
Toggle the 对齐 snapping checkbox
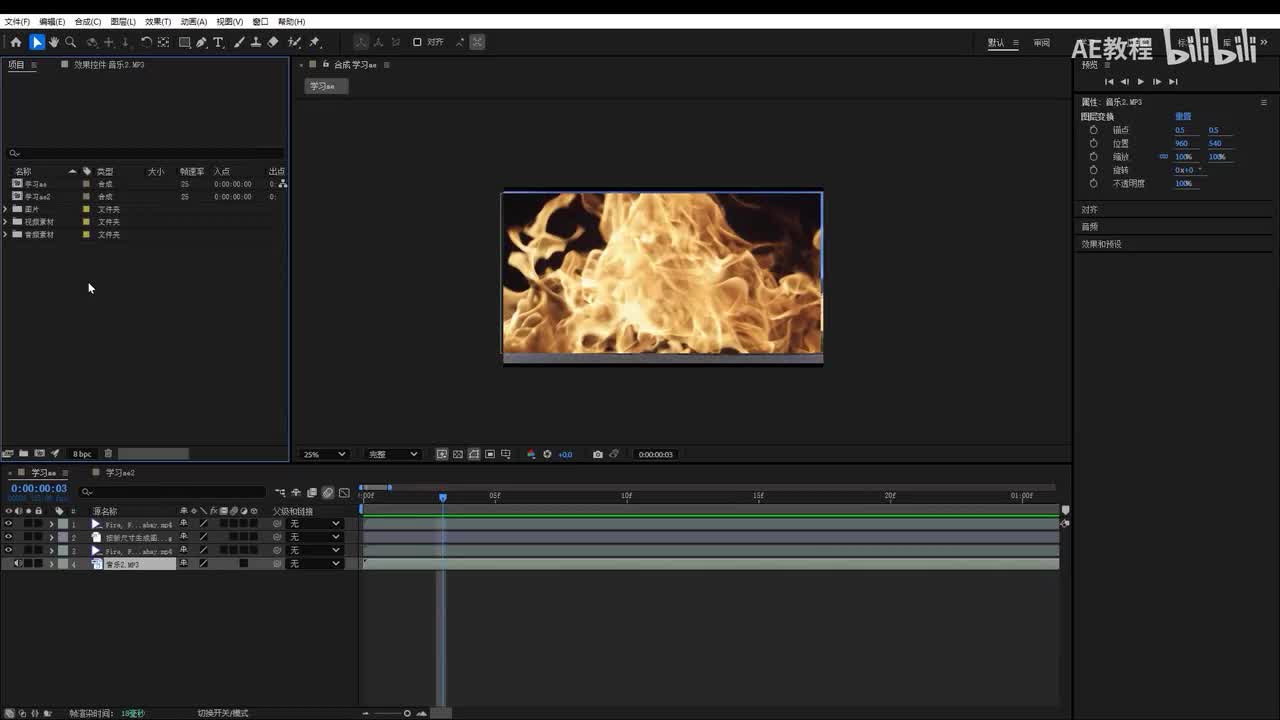tap(417, 42)
